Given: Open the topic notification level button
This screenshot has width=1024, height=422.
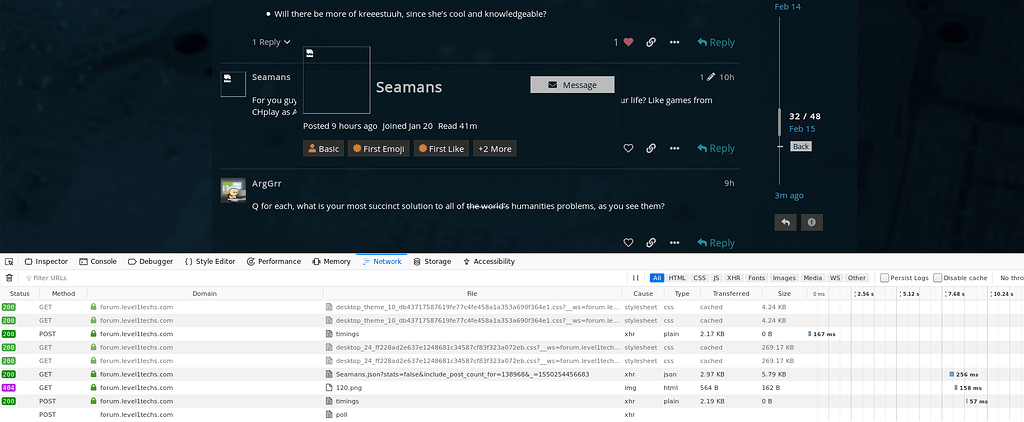Looking at the screenshot, I should click(811, 222).
